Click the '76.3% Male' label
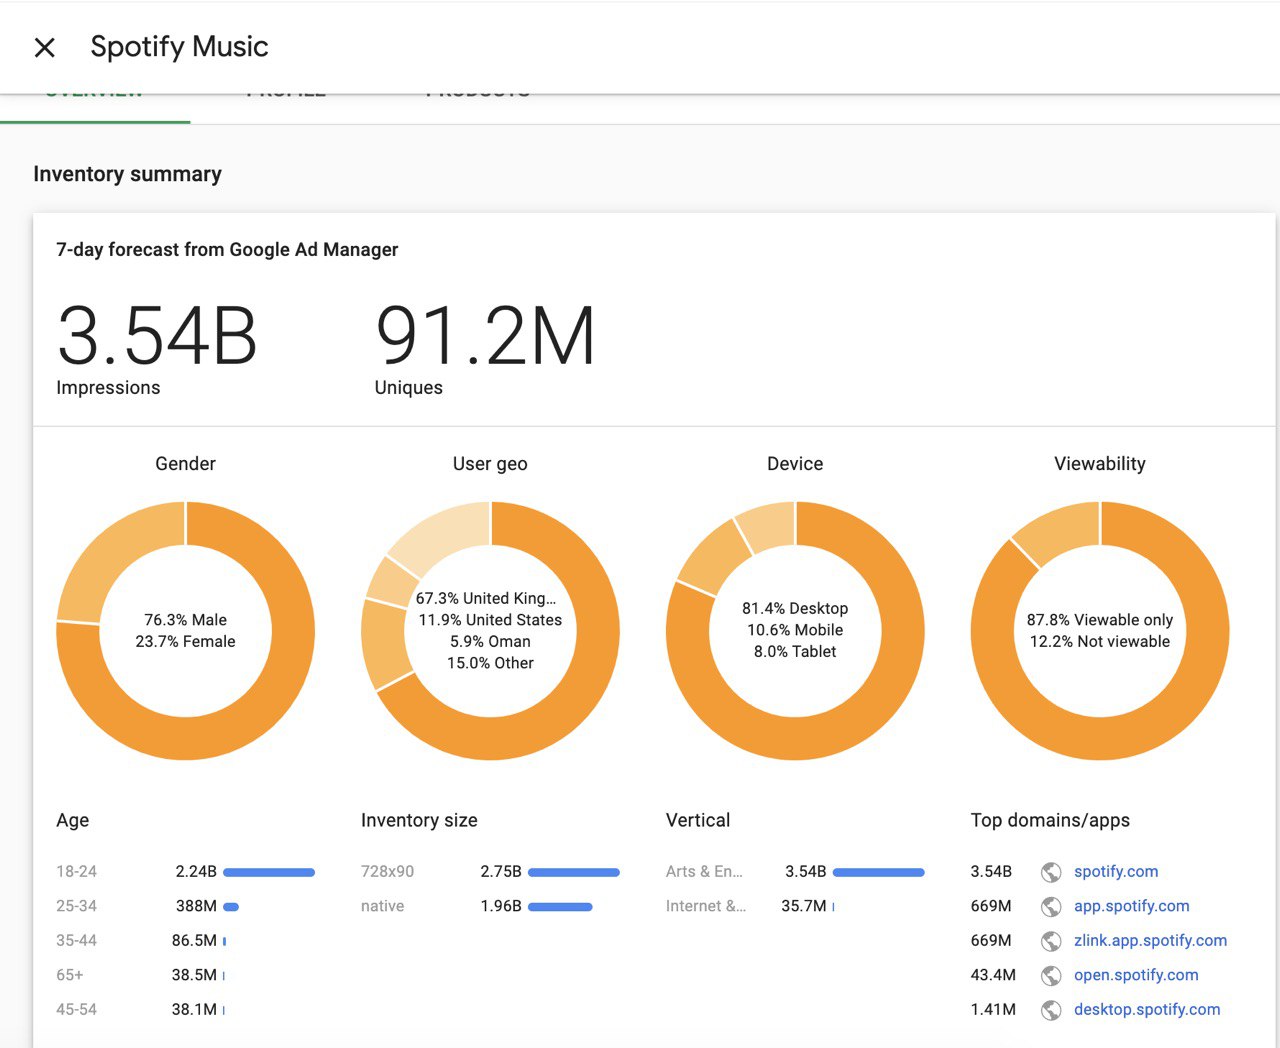1280x1048 pixels. pyautogui.click(x=186, y=620)
